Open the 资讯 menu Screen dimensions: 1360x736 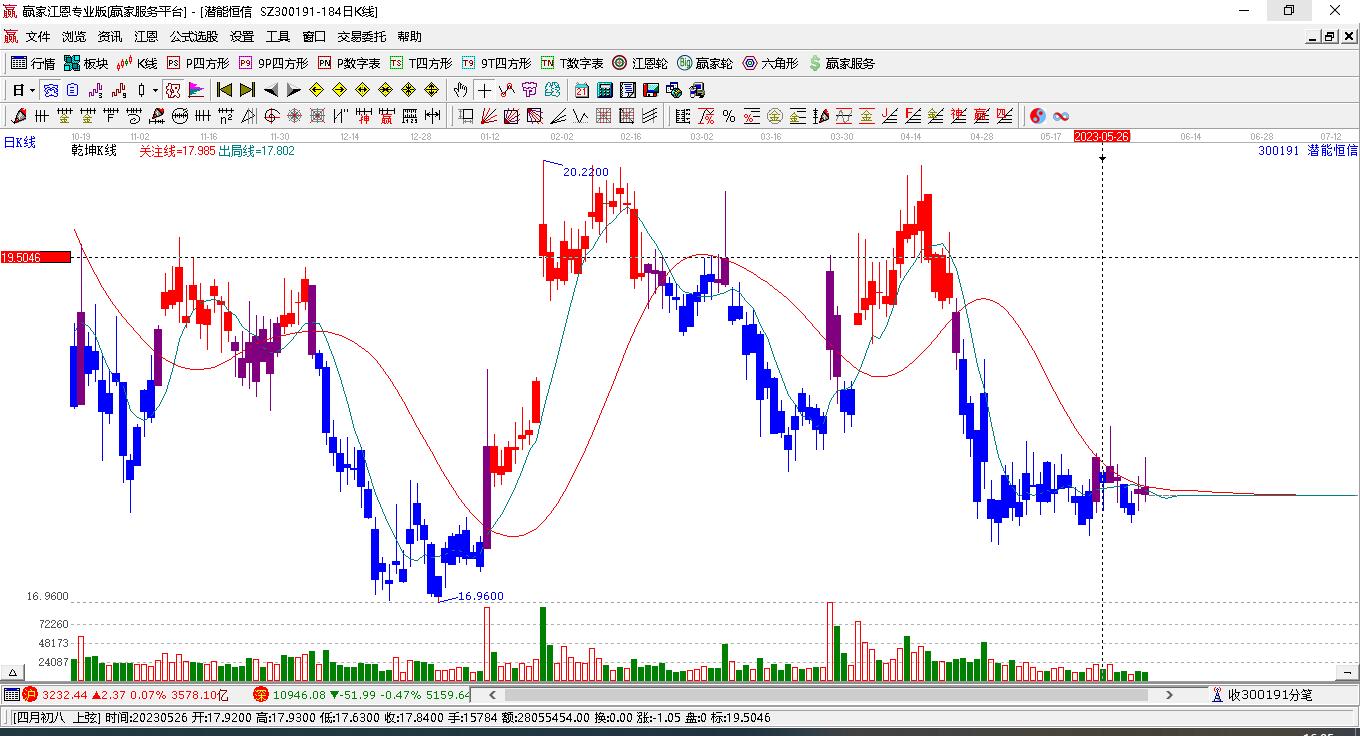(110, 37)
